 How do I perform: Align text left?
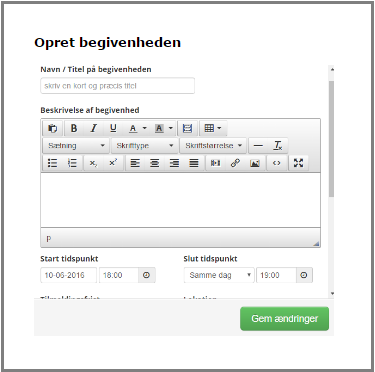135,163
